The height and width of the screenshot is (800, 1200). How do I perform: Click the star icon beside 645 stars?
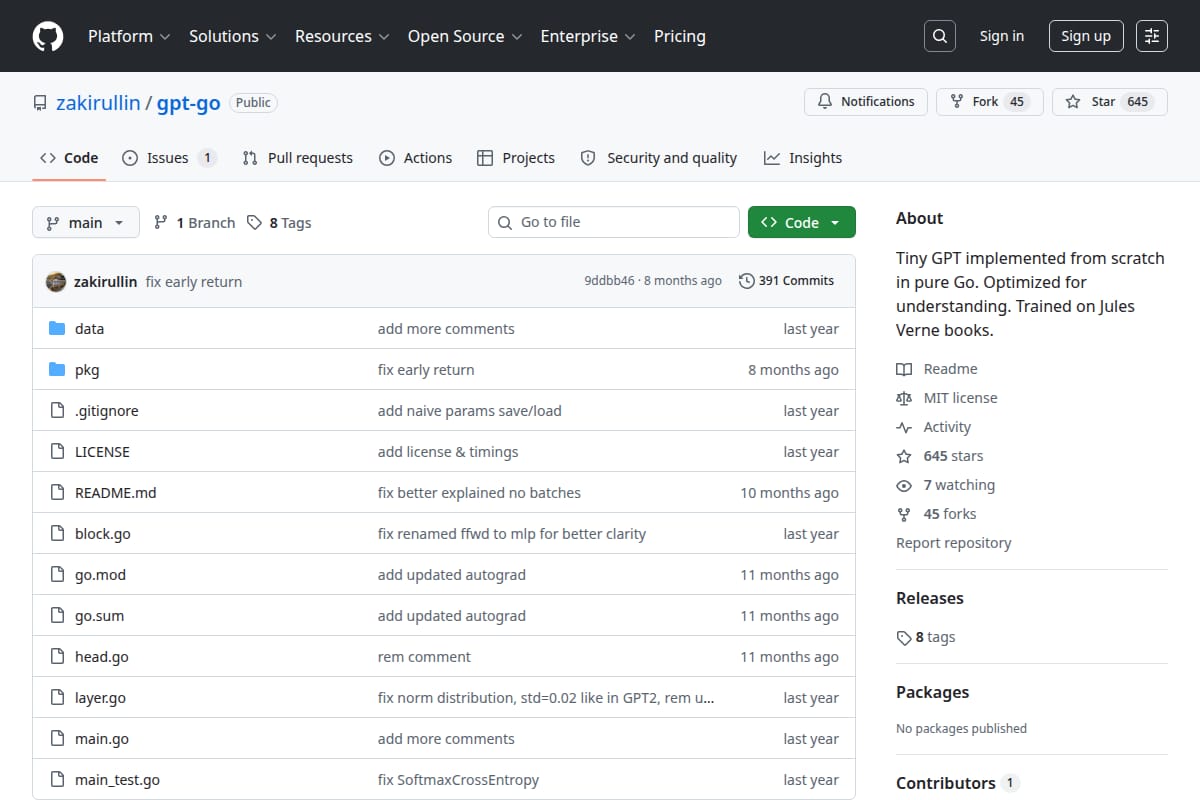[x=904, y=456]
